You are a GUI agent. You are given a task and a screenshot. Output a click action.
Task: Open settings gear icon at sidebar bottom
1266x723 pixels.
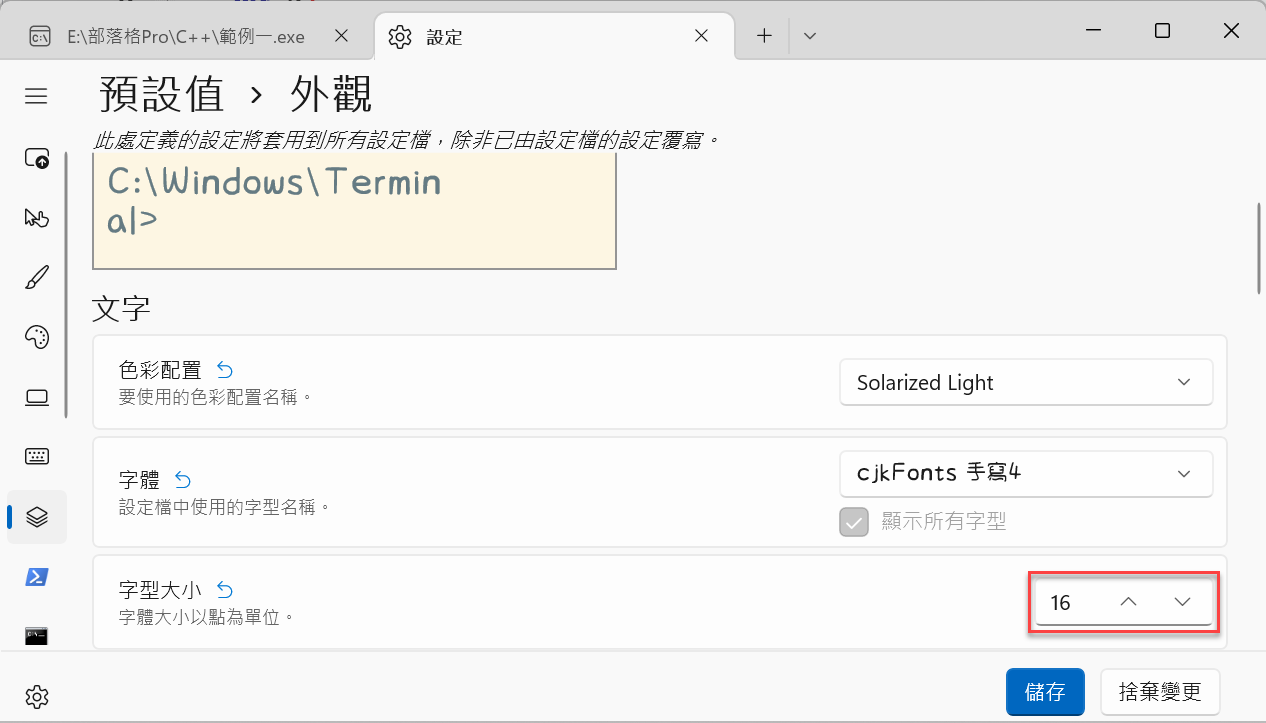click(37, 696)
